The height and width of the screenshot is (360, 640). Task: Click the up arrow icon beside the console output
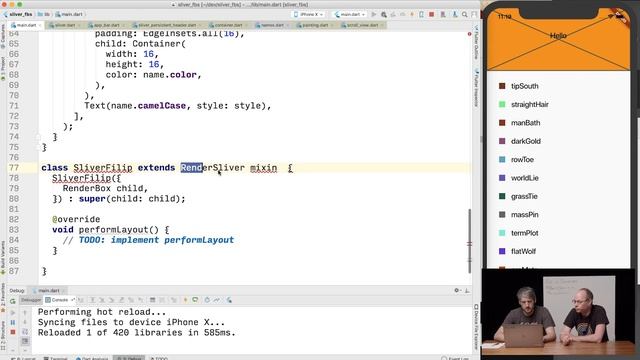[25, 313]
